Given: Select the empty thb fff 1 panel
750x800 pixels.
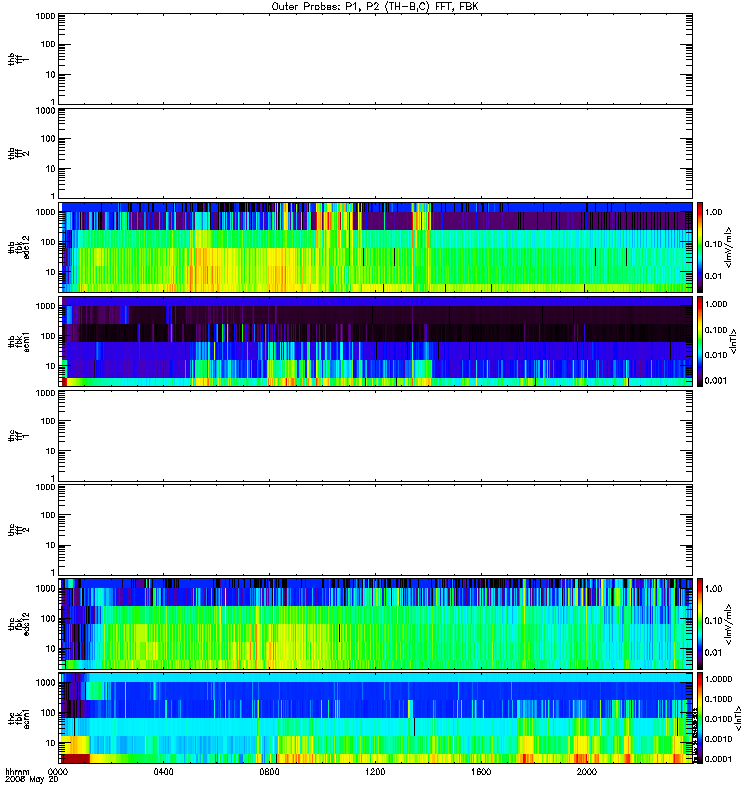Looking at the screenshot, I should (x=376, y=59).
